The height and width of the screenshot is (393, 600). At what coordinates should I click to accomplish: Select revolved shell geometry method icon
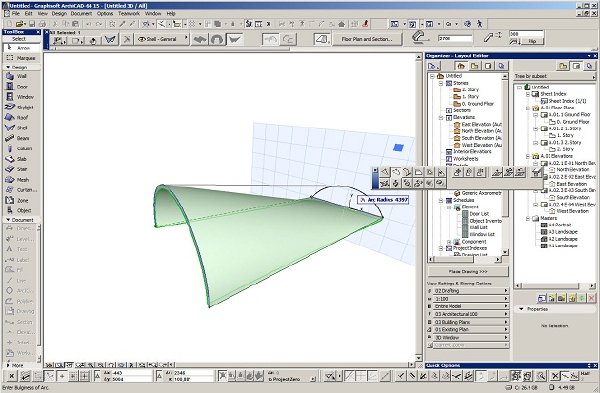tap(217, 39)
